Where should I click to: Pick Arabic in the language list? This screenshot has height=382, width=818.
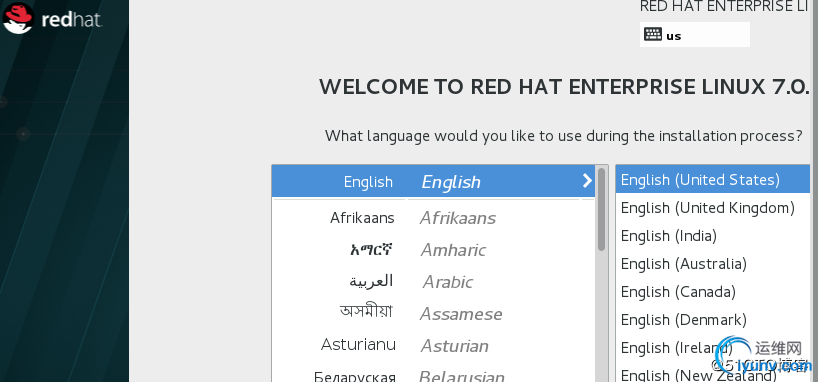(x=433, y=281)
